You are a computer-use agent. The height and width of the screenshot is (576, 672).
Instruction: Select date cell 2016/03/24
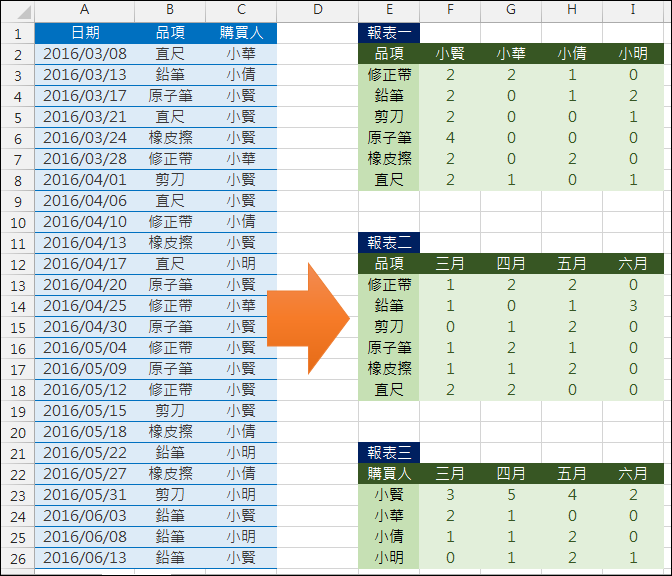[x=84, y=138]
